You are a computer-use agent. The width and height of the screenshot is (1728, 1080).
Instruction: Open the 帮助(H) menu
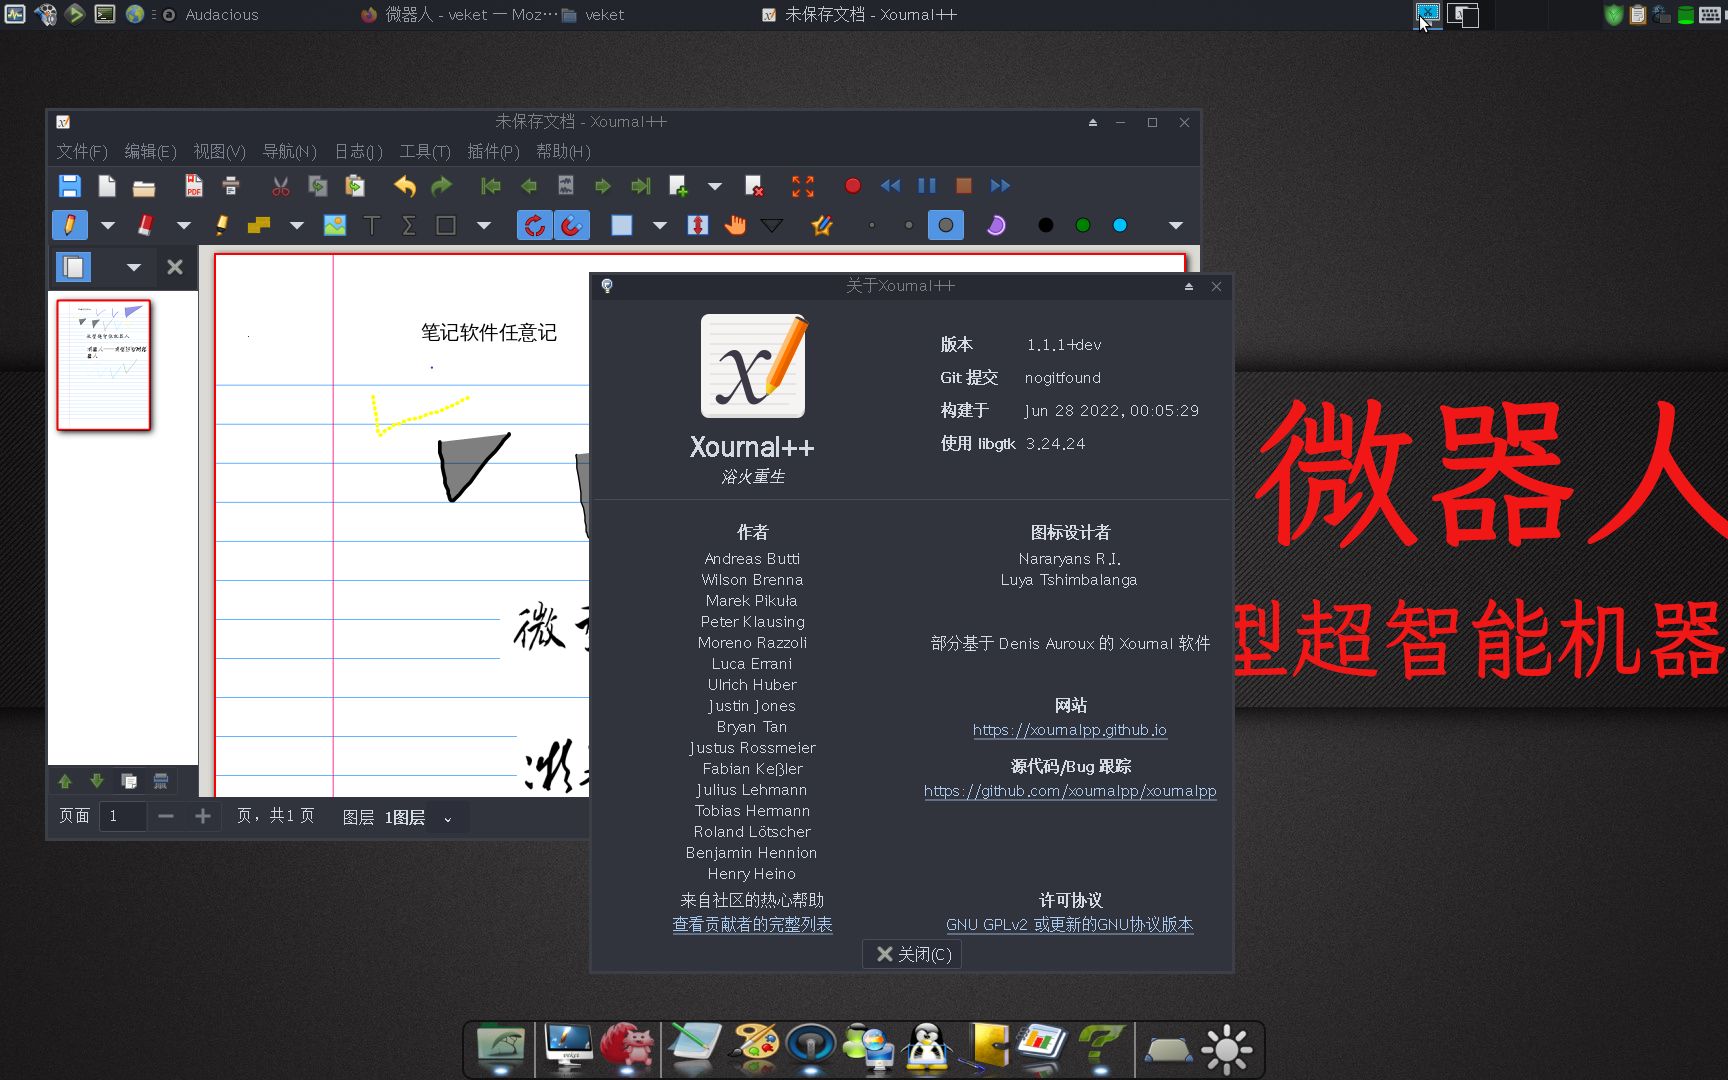click(x=564, y=151)
